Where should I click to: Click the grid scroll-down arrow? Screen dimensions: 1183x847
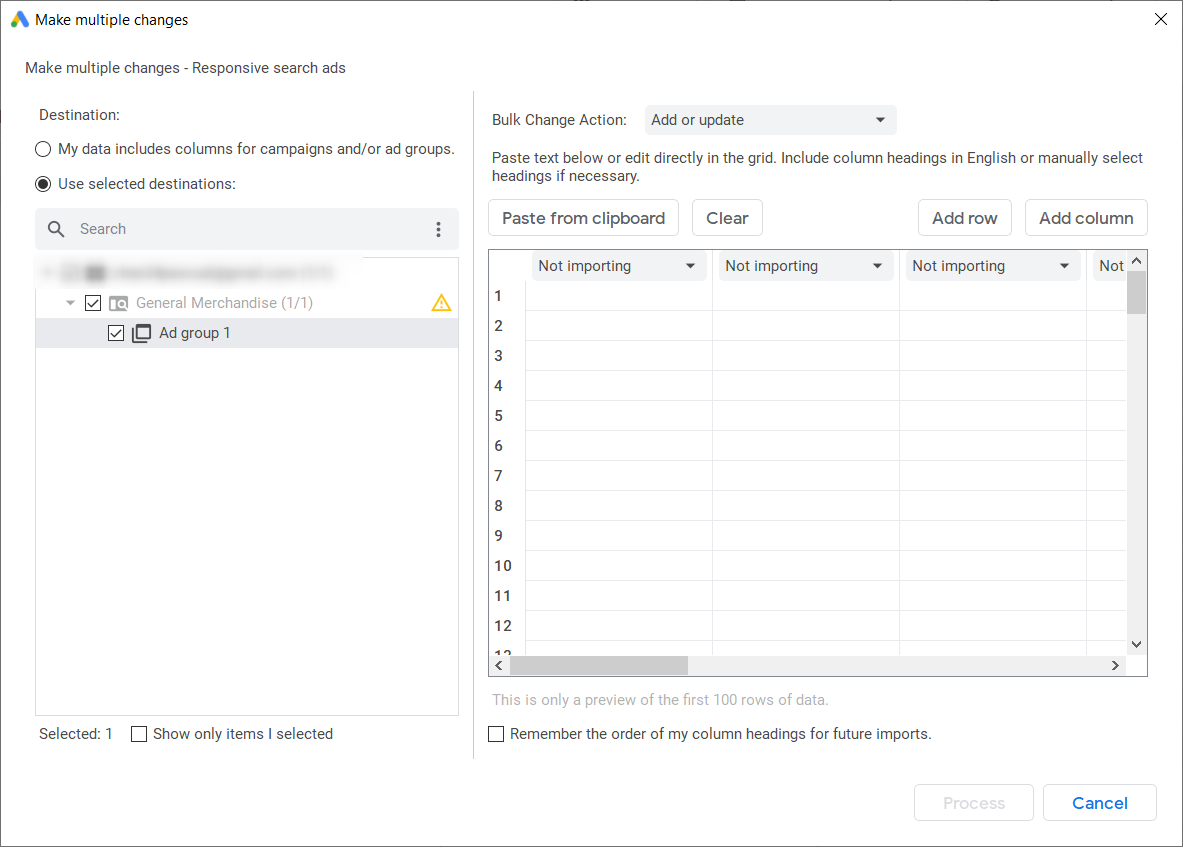click(x=1136, y=645)
